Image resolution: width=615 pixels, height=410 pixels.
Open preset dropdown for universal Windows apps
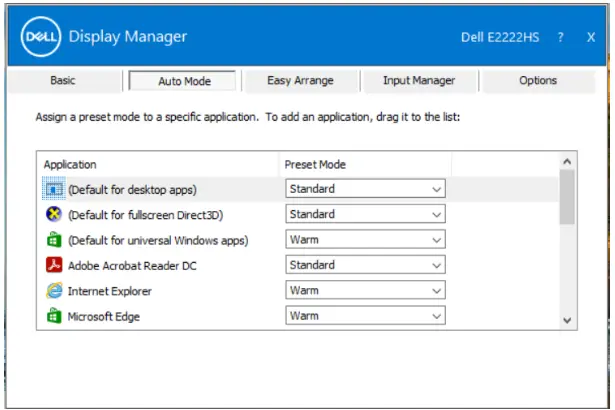point(366,240)
